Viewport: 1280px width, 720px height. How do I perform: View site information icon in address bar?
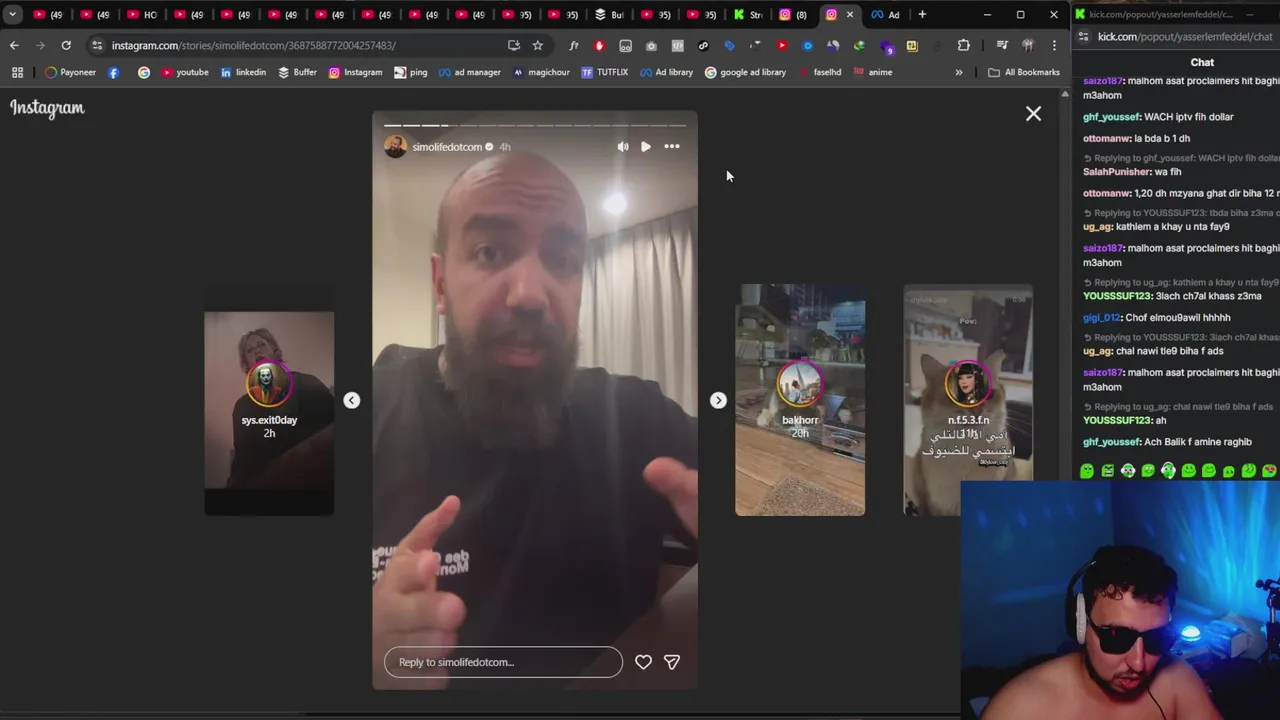pyautogui.click(x=96, y=45)
